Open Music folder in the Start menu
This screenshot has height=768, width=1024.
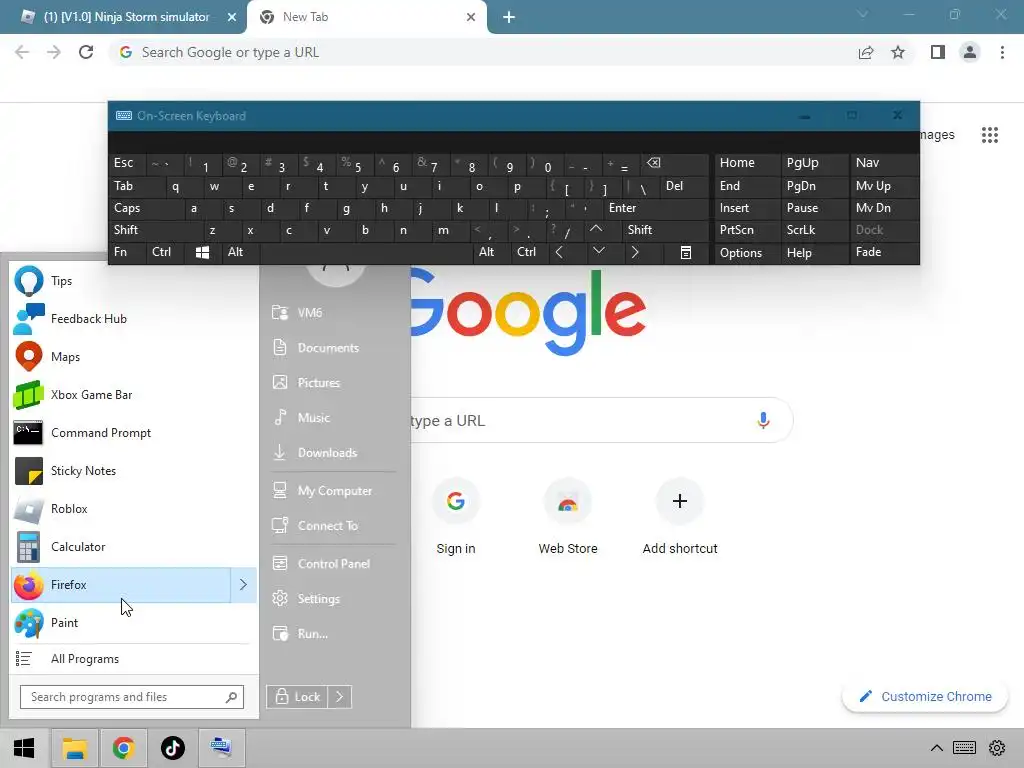333,417
